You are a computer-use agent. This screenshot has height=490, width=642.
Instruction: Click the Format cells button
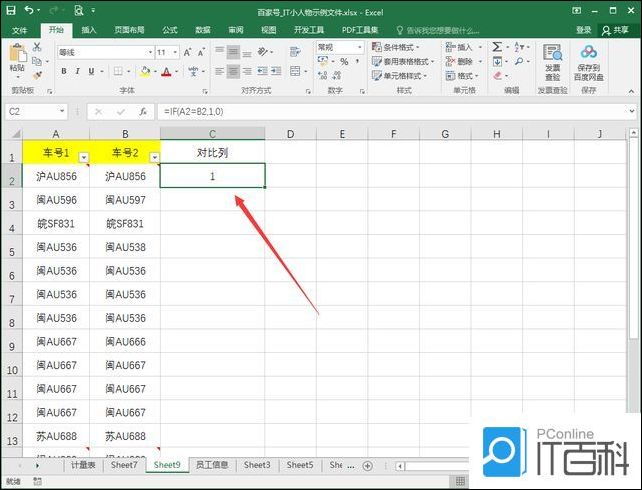(x=462, y=76)
